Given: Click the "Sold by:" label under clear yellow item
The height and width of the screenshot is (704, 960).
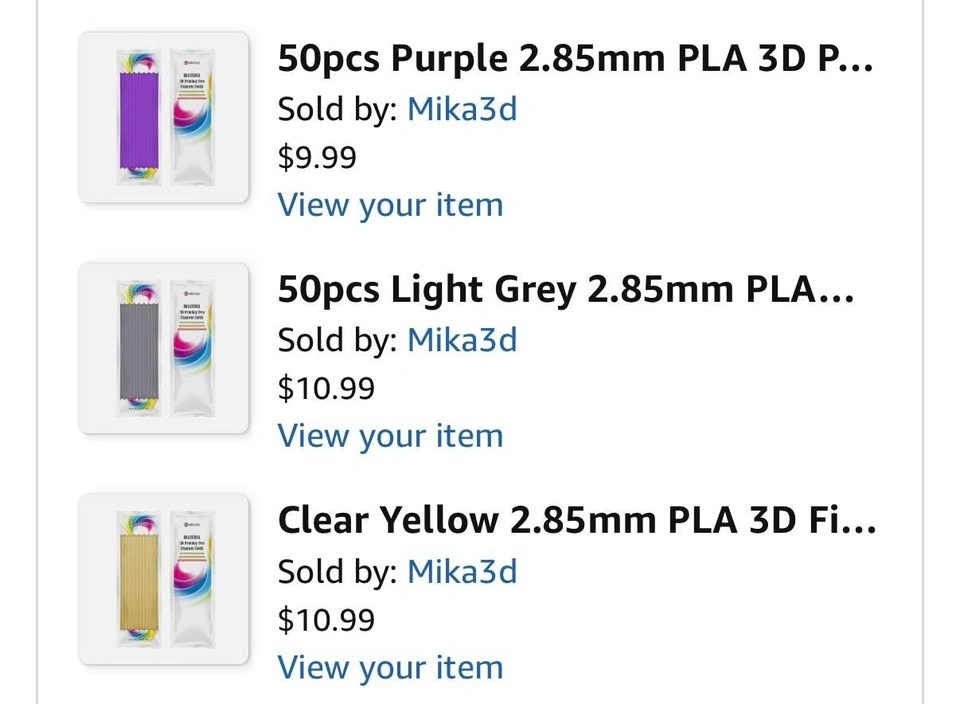Looking at the screenshot, I should [x=338, y=571].
